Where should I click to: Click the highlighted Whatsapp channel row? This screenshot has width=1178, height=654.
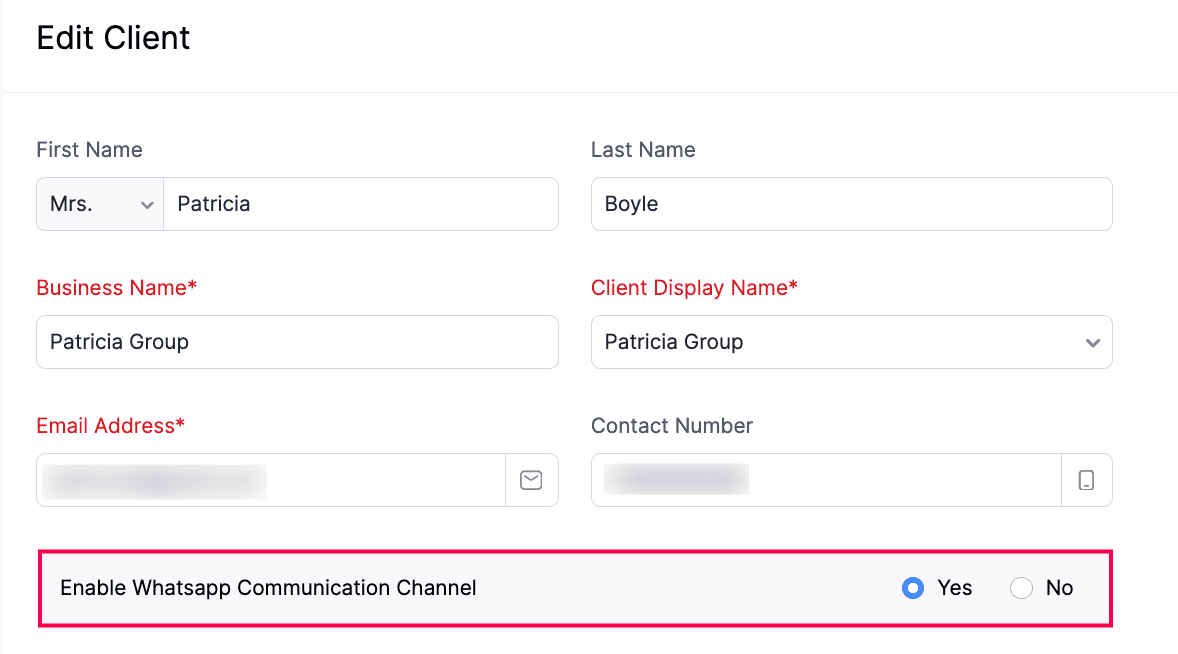[x=575, y=588]
